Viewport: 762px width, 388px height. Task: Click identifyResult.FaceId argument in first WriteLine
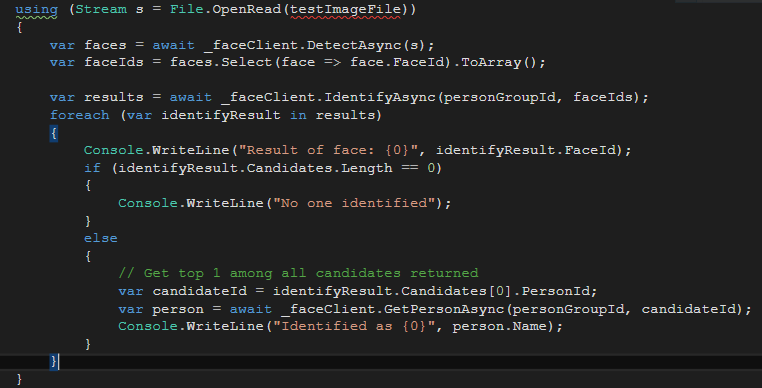coord(526,150)
